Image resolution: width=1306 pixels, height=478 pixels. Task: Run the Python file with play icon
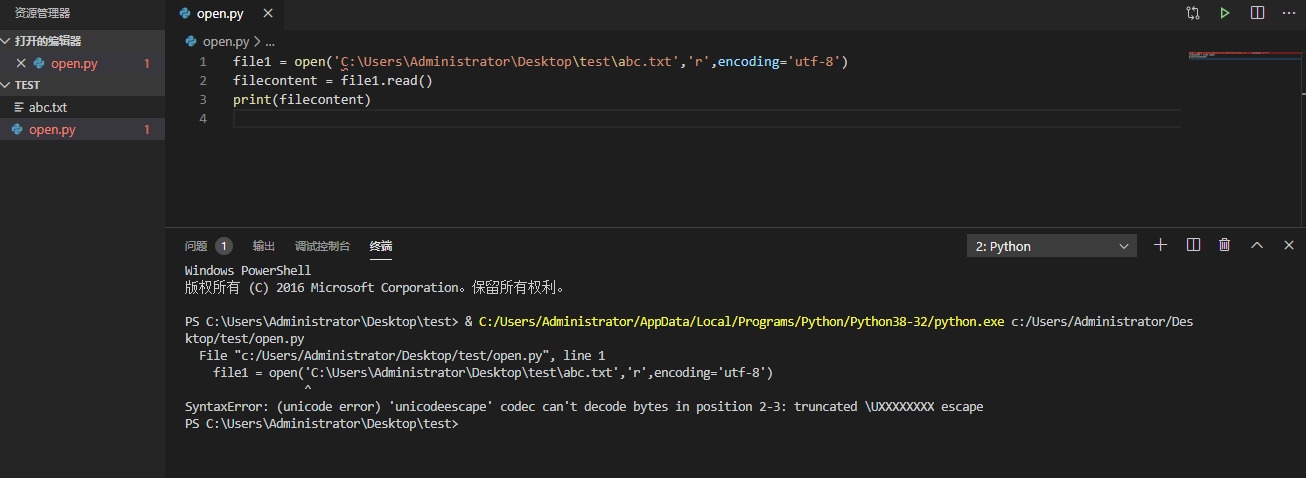click(1224, 13)
